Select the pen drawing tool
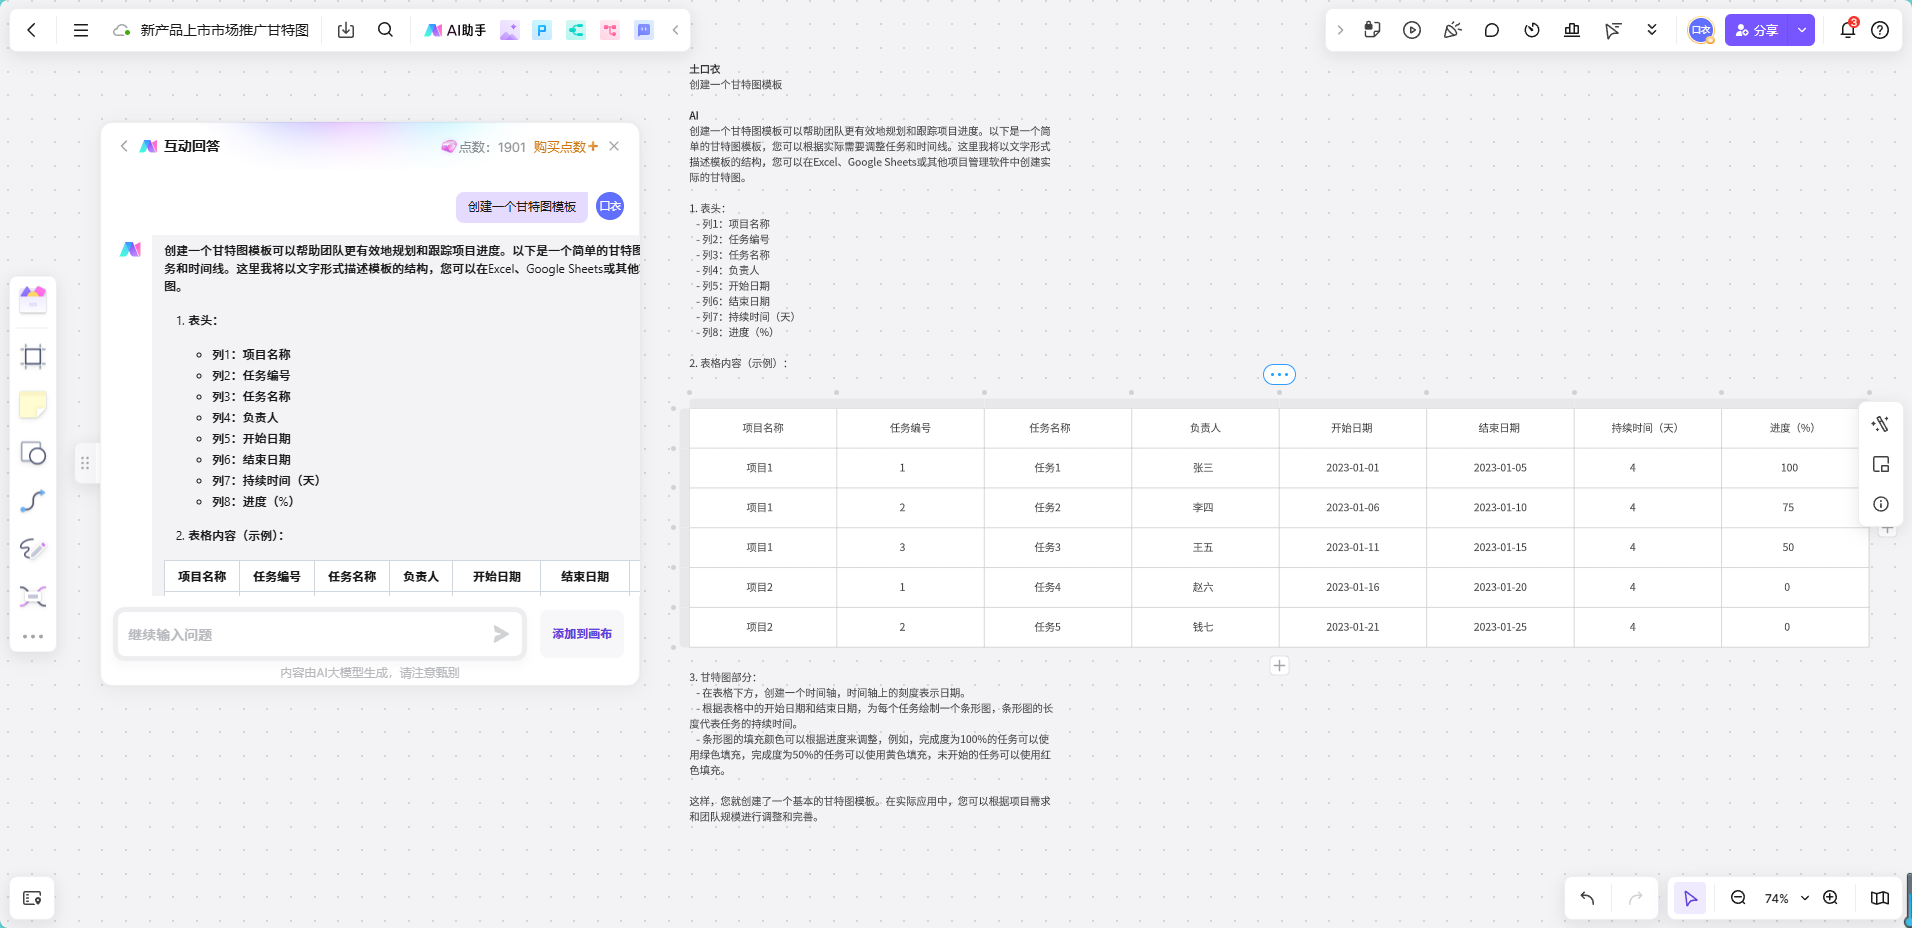Viewport: 1912px width, 928px height. pyautogui.click(x=33, y=549)
